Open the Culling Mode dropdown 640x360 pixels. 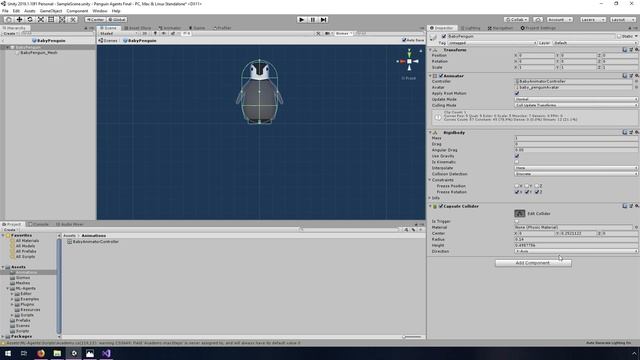tap(576, 105)
